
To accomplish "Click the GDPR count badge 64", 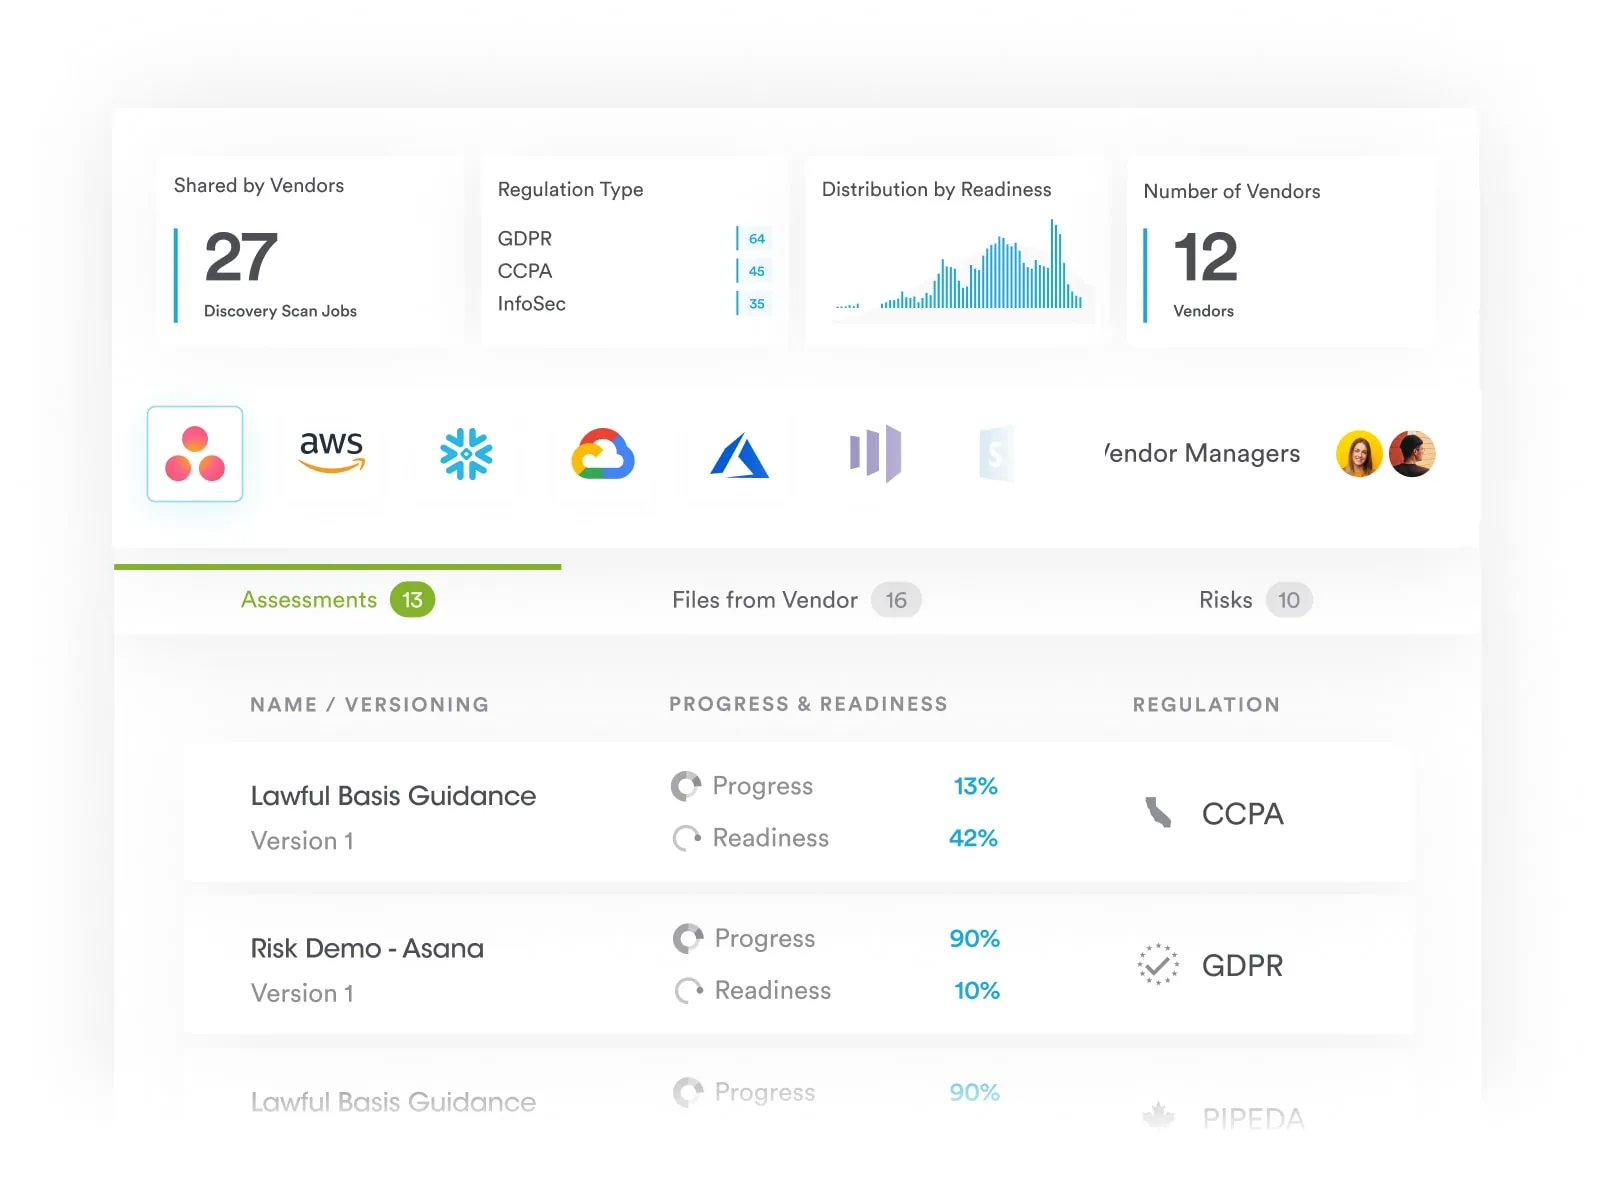I will tap(757, 239).
